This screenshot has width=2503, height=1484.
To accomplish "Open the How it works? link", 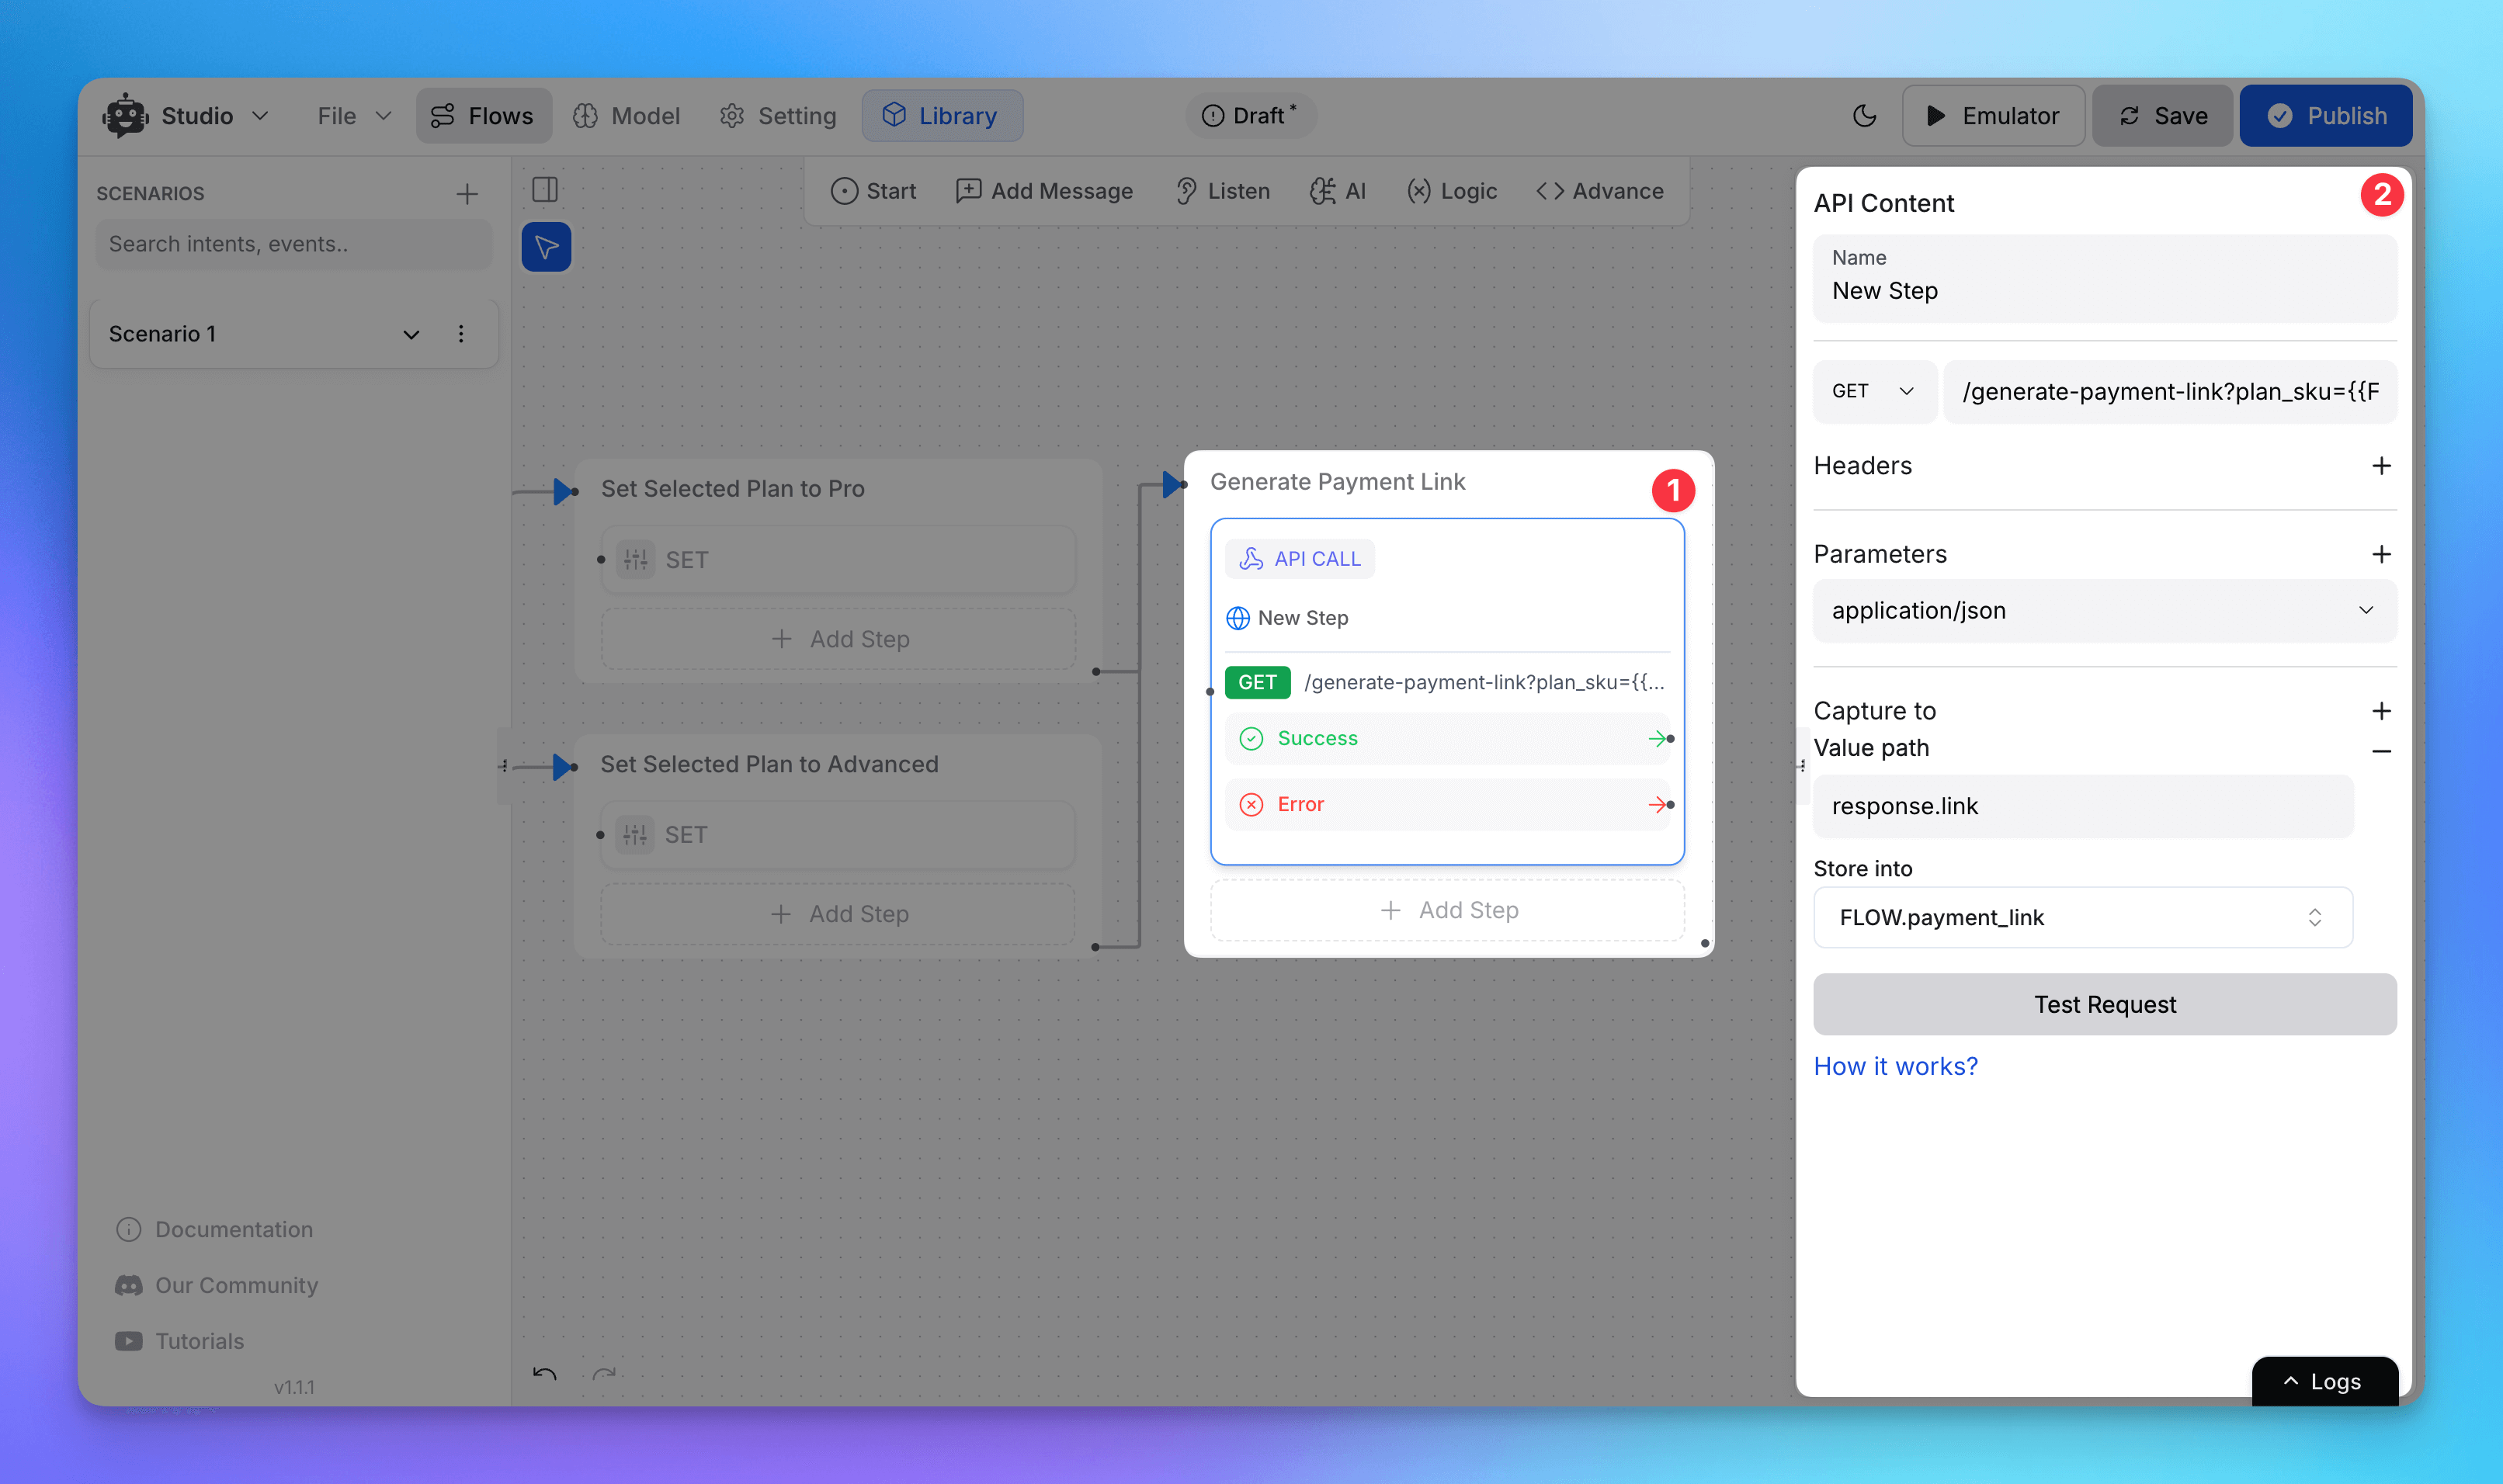I will (1895, 1066).
